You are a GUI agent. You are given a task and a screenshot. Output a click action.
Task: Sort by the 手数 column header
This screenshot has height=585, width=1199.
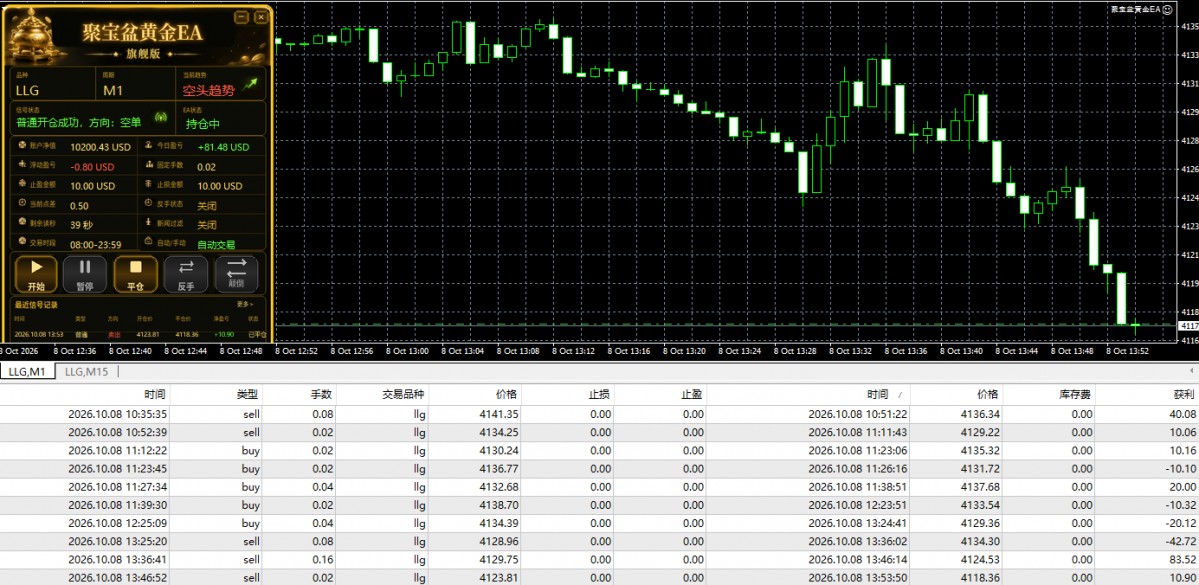(x=299, y=395)
